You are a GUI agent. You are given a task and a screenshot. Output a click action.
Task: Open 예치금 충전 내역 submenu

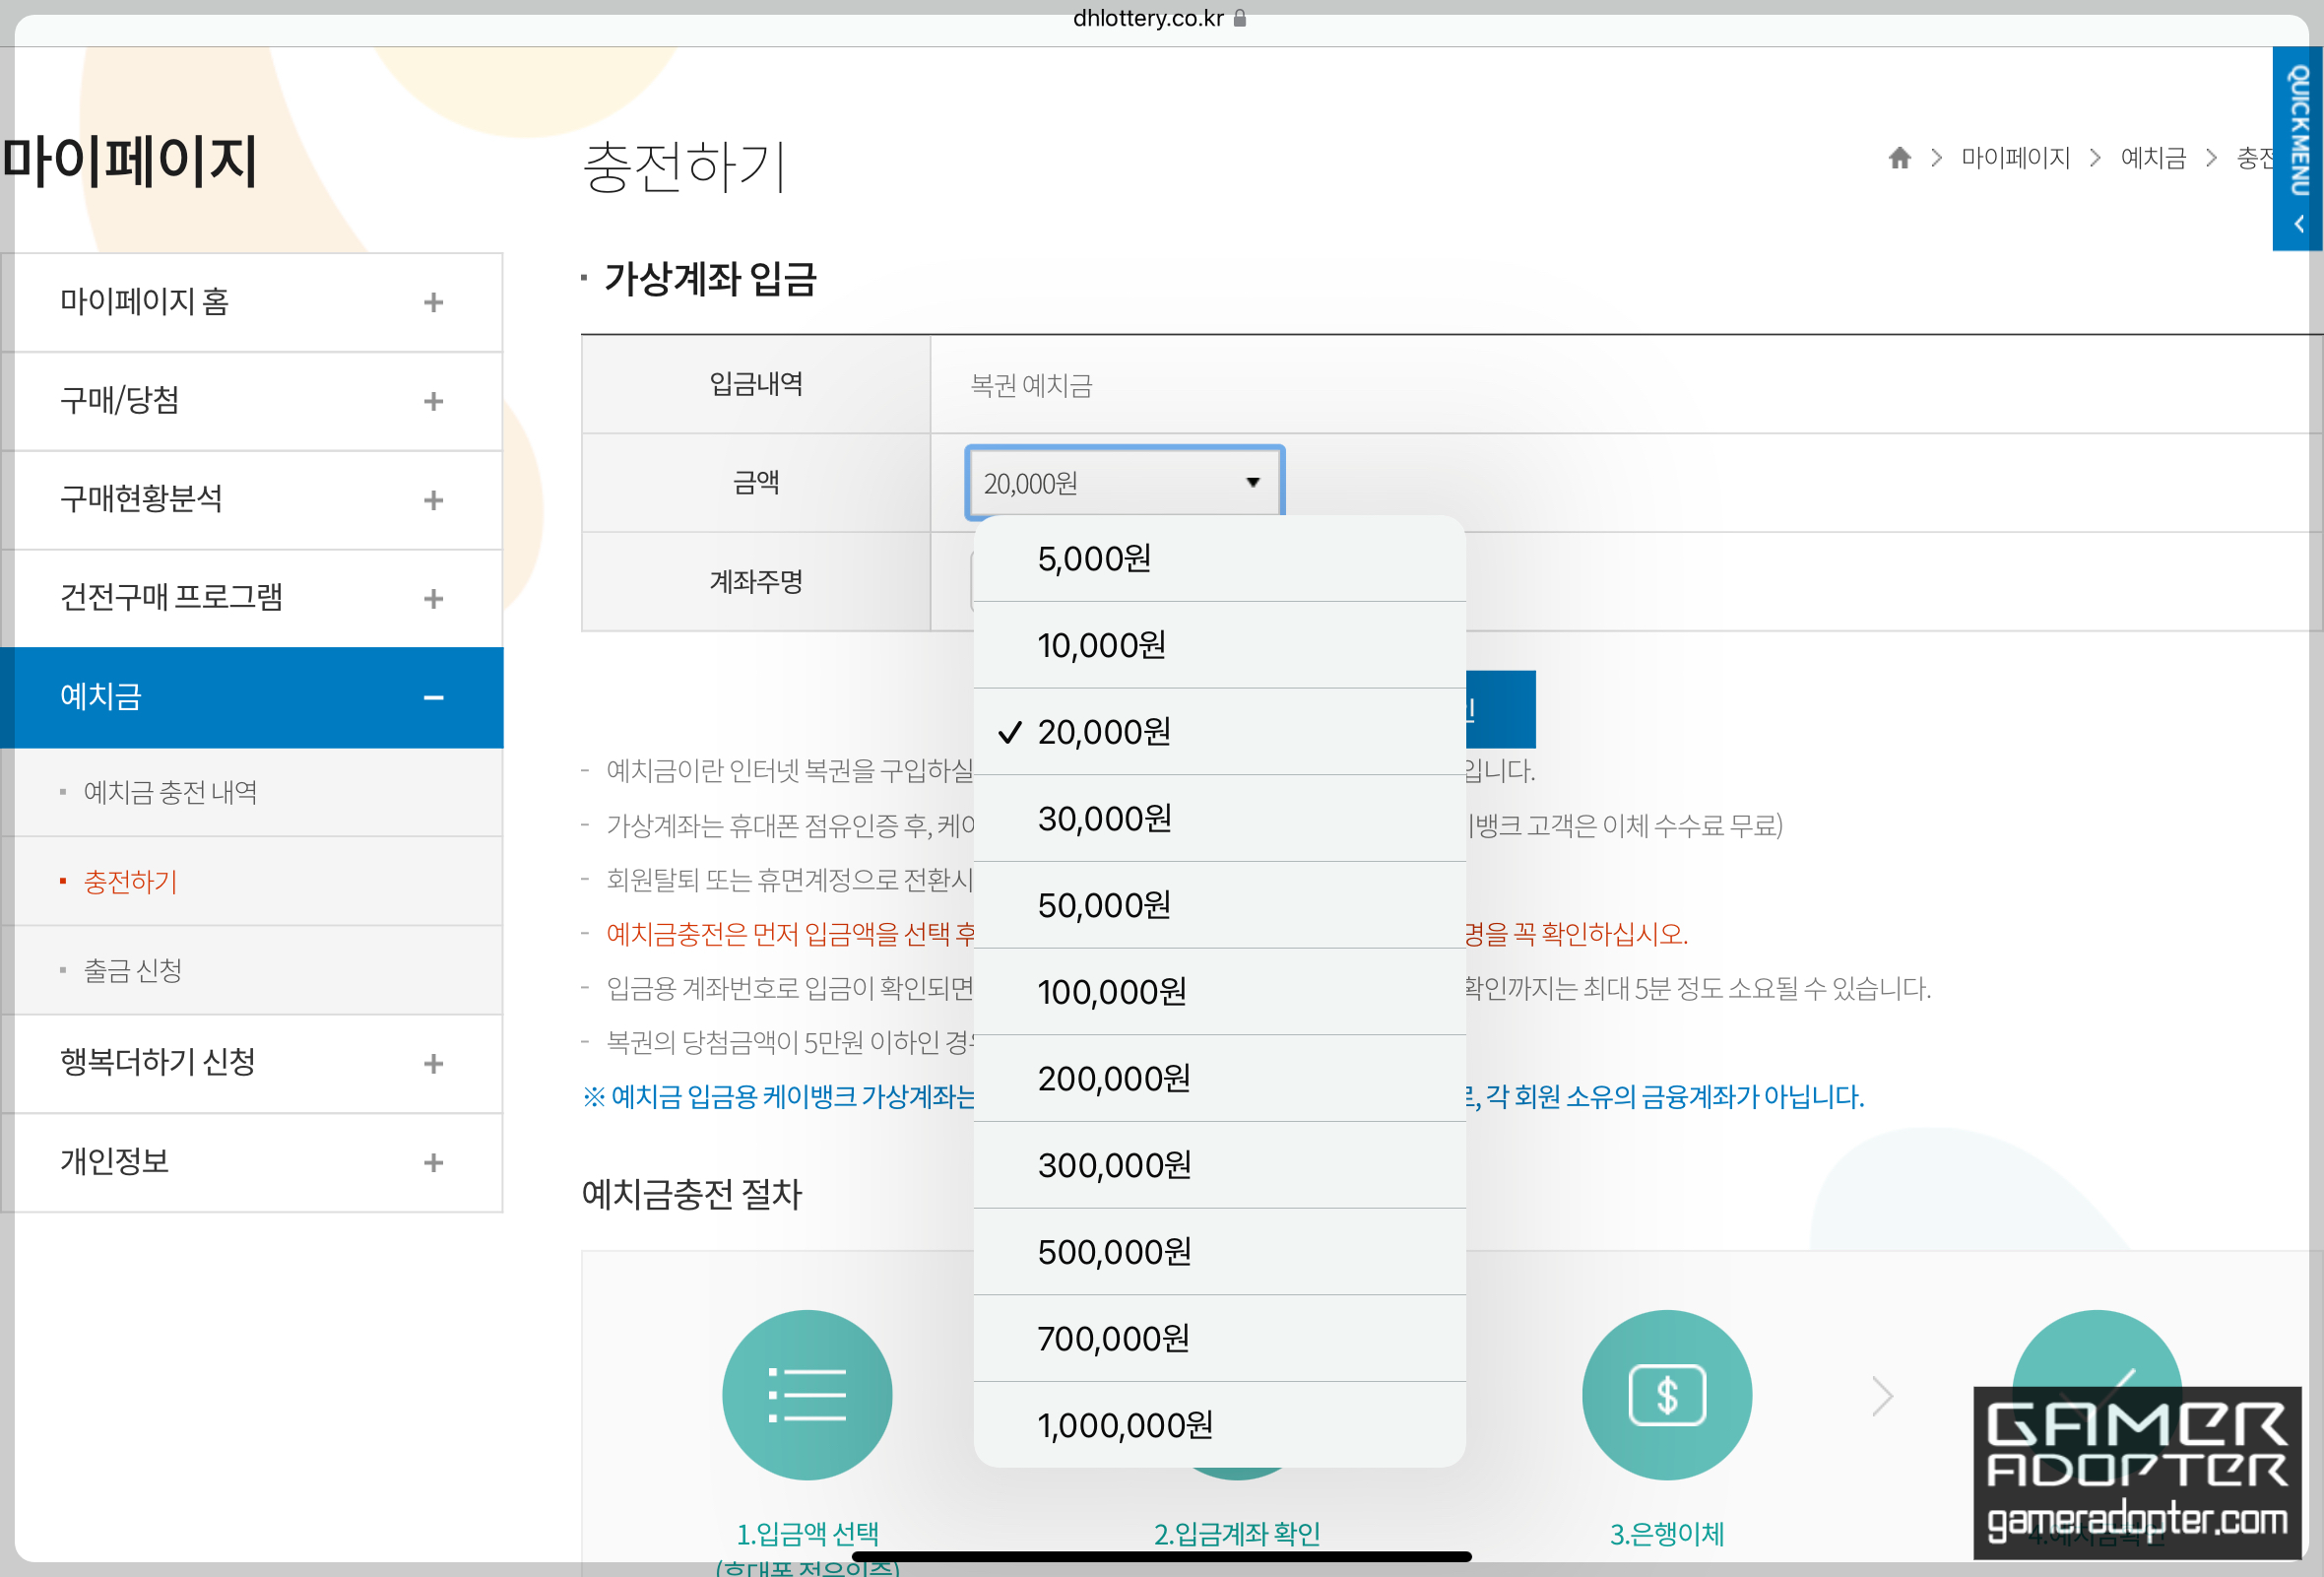click(170, 792)
